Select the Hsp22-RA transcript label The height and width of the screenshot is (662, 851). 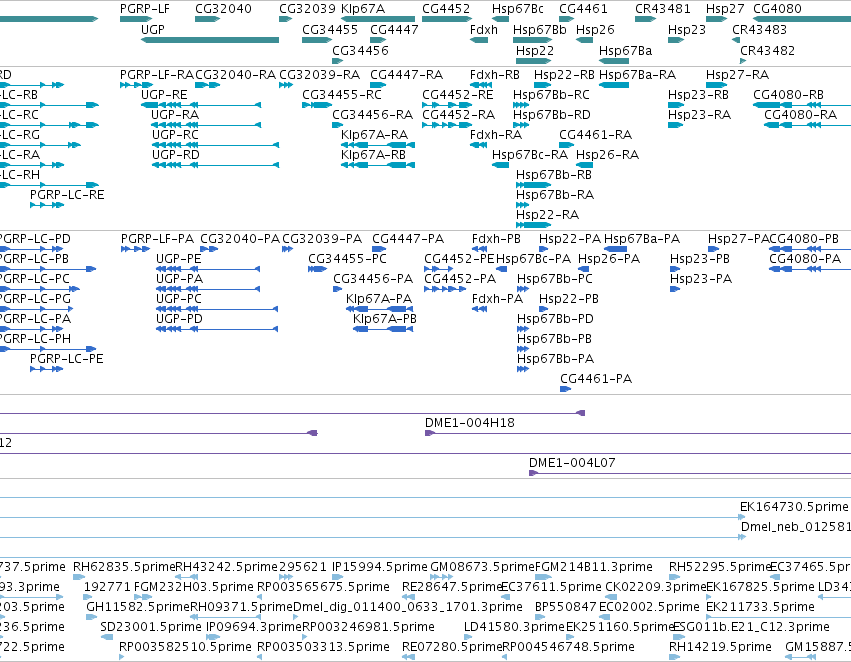(548, 215)
